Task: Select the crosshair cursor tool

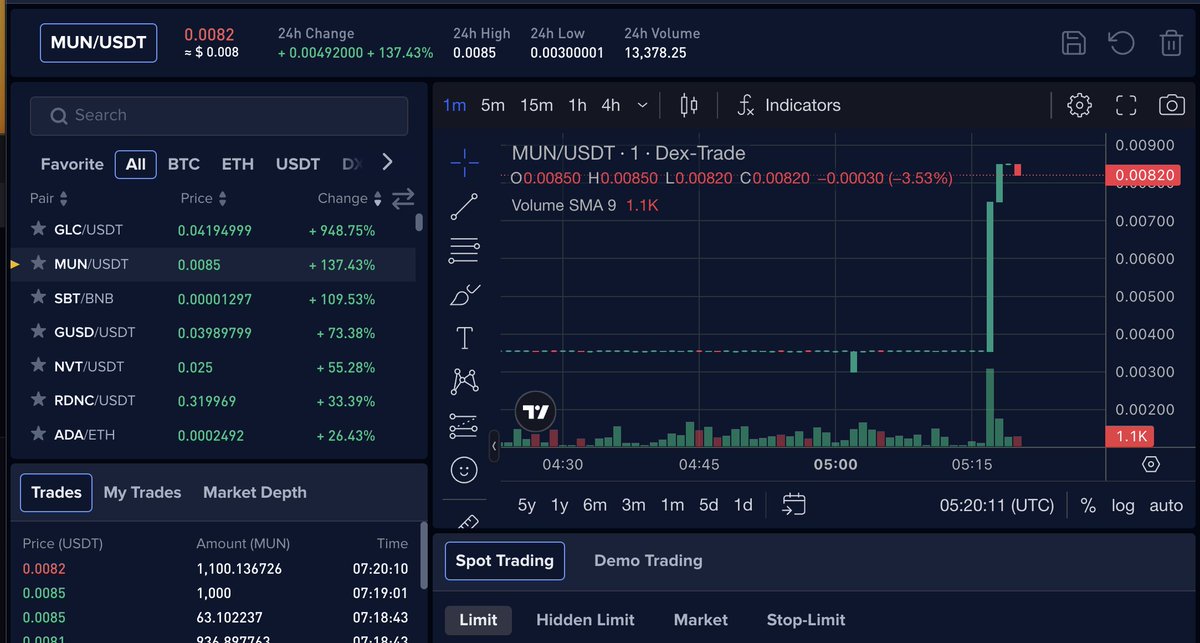Action: pos(464,162)
